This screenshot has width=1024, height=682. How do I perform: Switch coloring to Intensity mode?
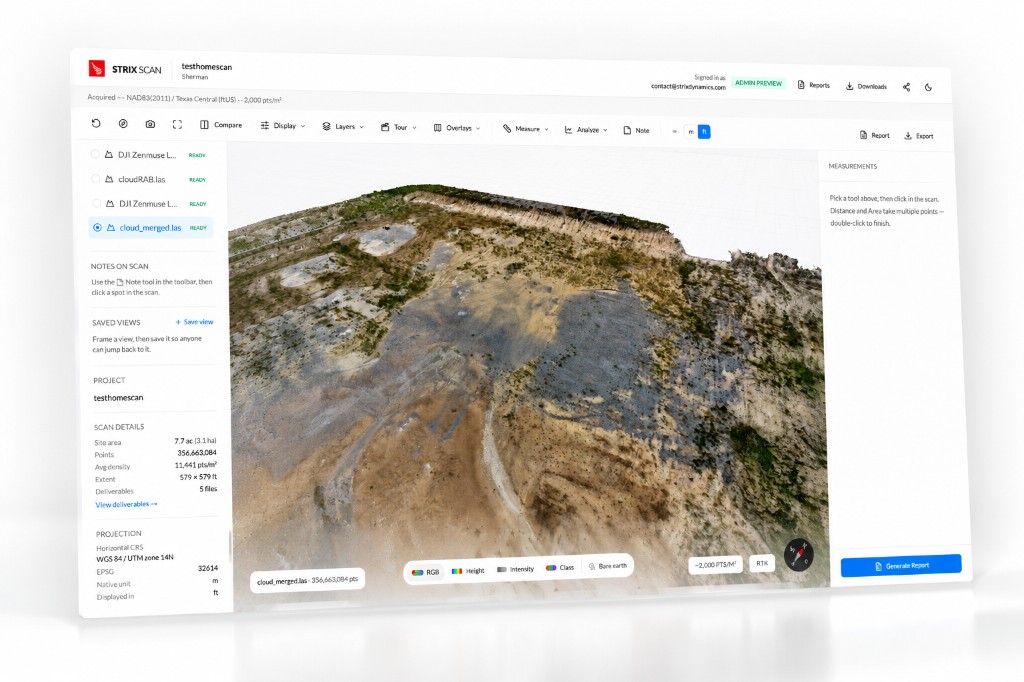pos(515,569)
